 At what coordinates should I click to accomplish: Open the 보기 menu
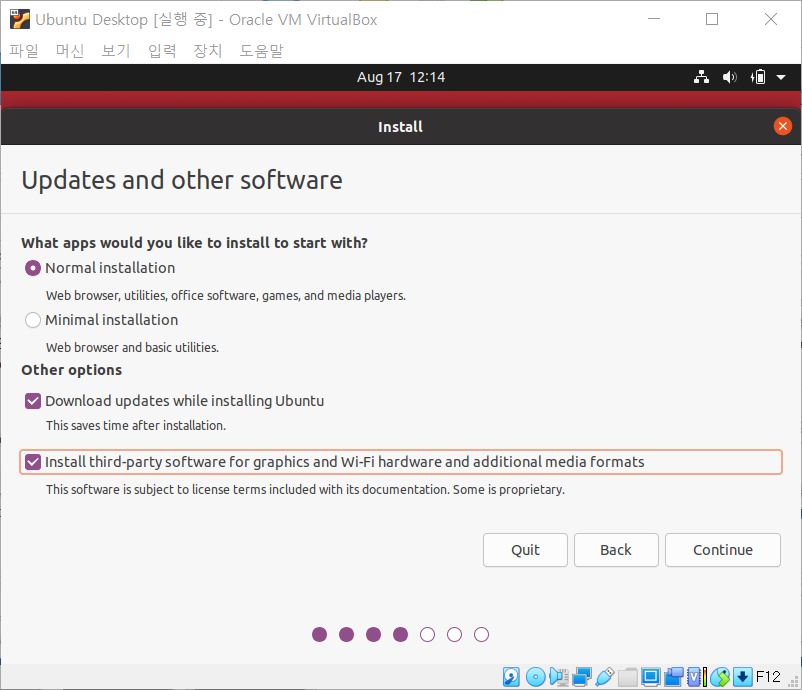(116, 51)
